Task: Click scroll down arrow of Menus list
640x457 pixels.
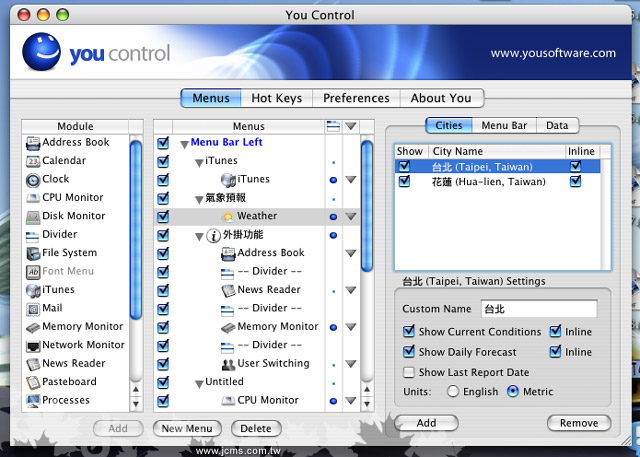Action: [367, 404]
